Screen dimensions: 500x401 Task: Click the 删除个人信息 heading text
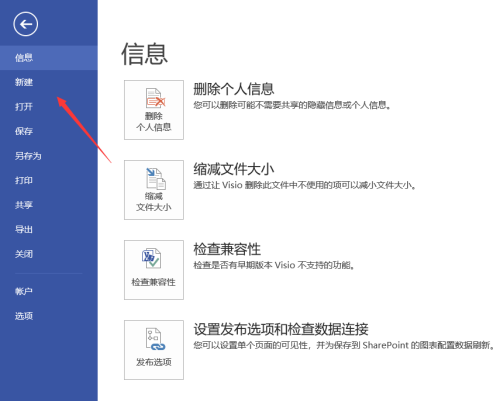click(234, 89)
